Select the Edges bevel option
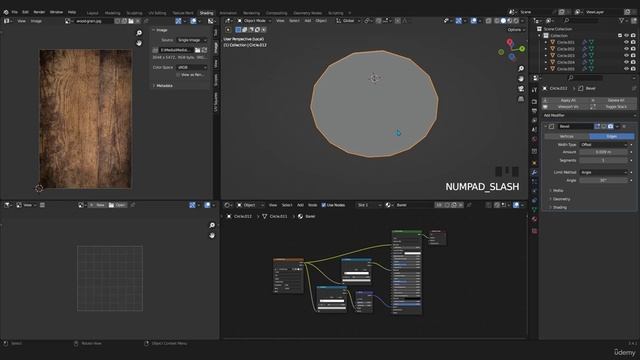 tap(611, 136)
